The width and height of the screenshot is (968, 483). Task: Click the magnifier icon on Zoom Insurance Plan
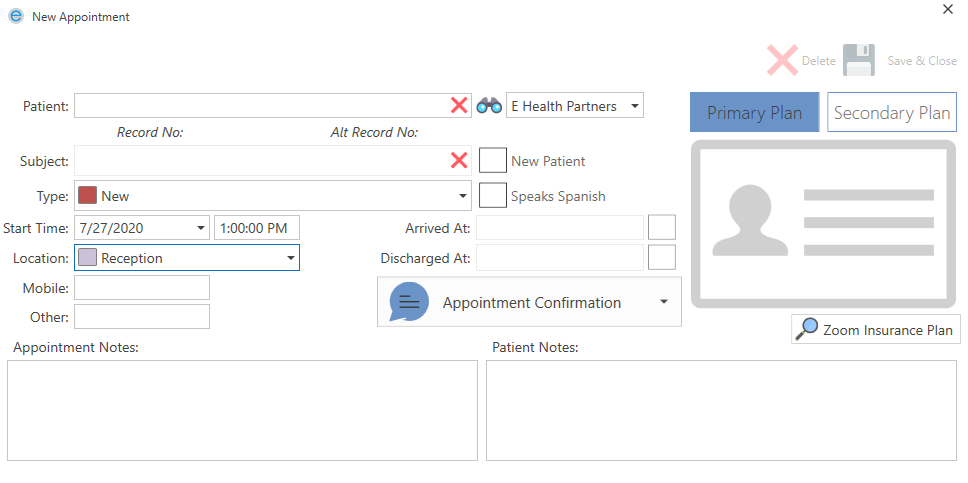tap(806, 329)
